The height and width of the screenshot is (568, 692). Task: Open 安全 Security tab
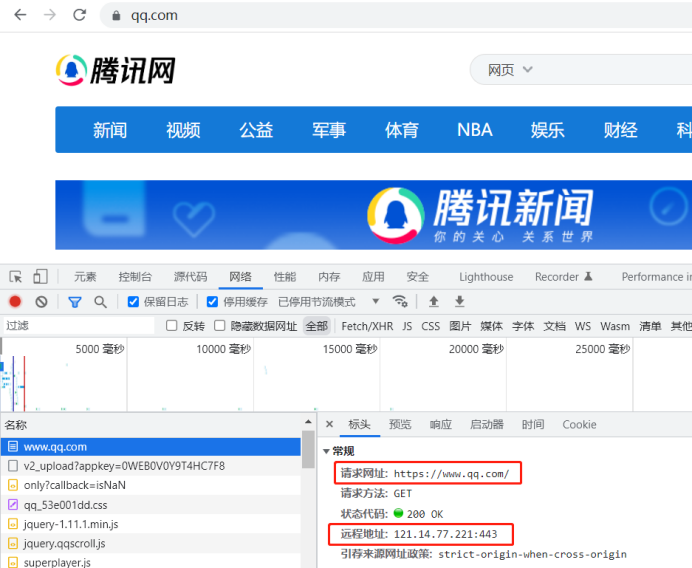pos(417,277)
